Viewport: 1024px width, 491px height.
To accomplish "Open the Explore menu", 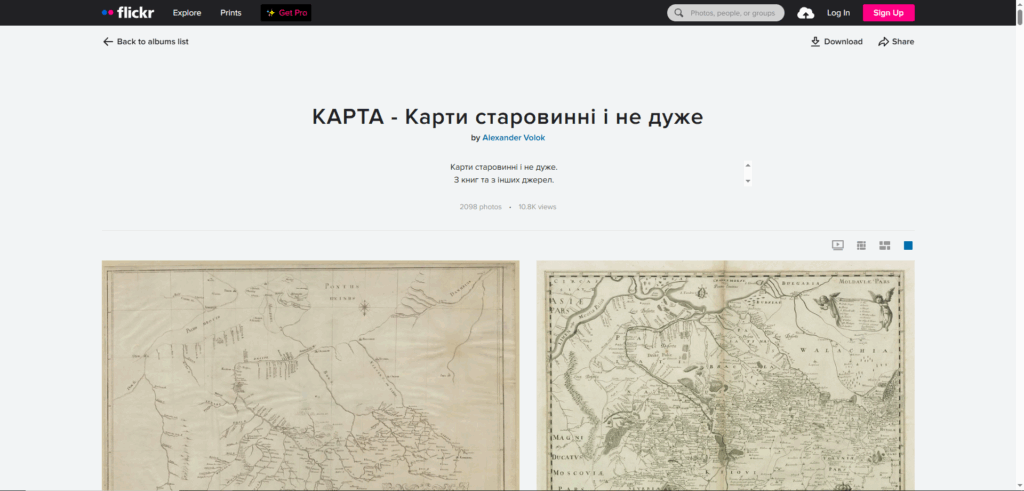I will tap(187, 13).
